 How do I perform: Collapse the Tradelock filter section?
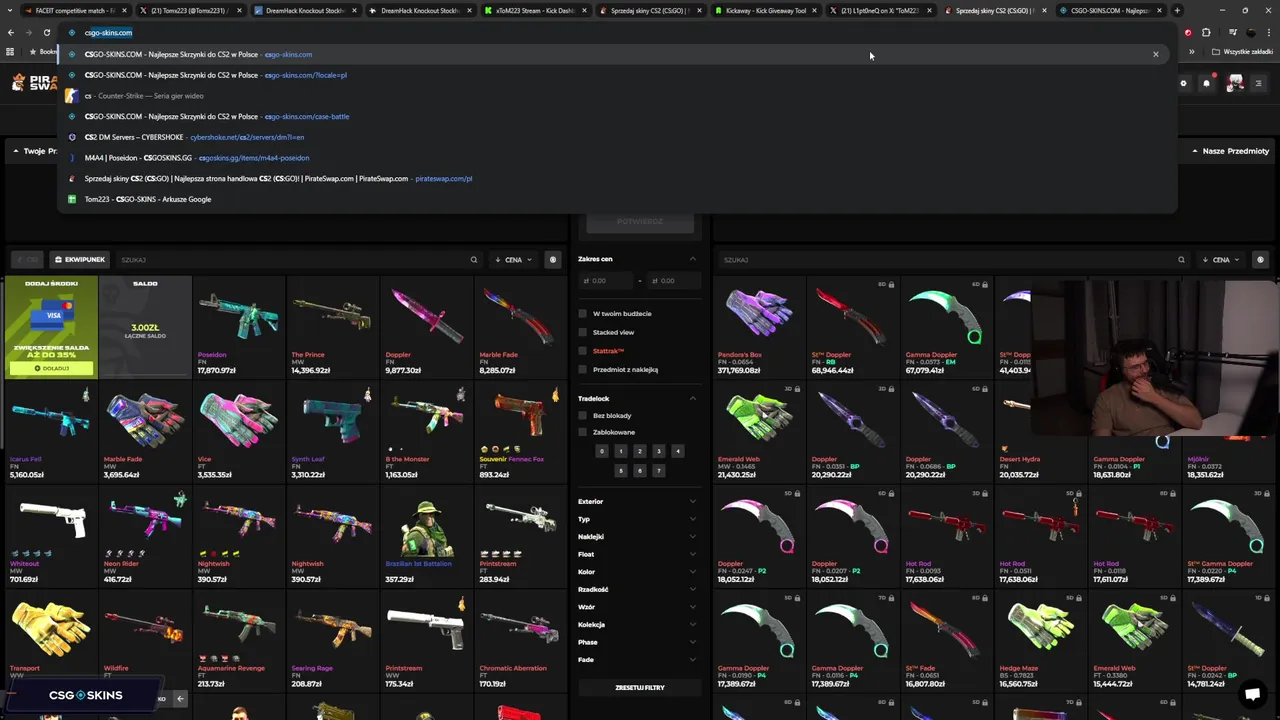coord(693,398)
